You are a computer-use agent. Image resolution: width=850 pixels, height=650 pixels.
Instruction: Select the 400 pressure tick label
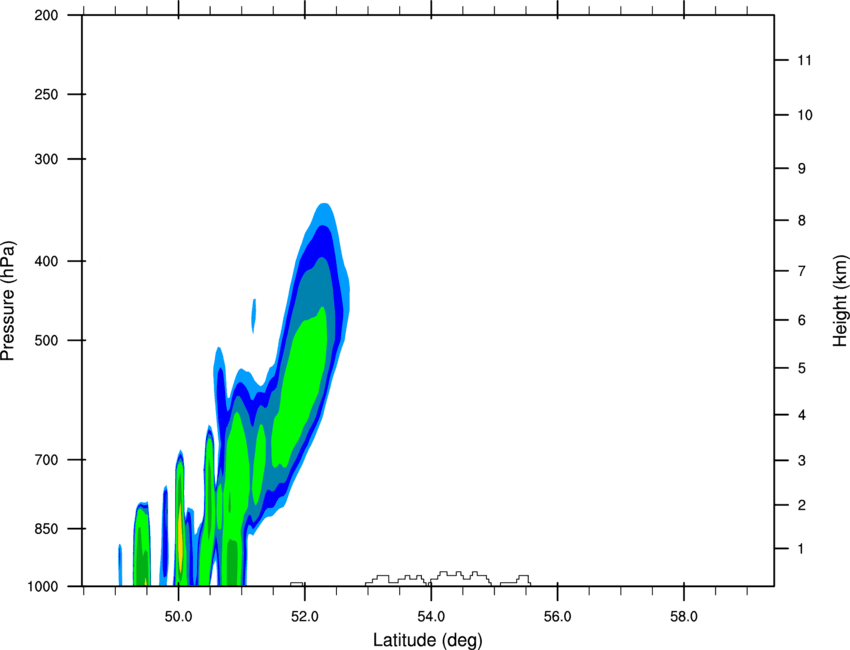point(46,261)
